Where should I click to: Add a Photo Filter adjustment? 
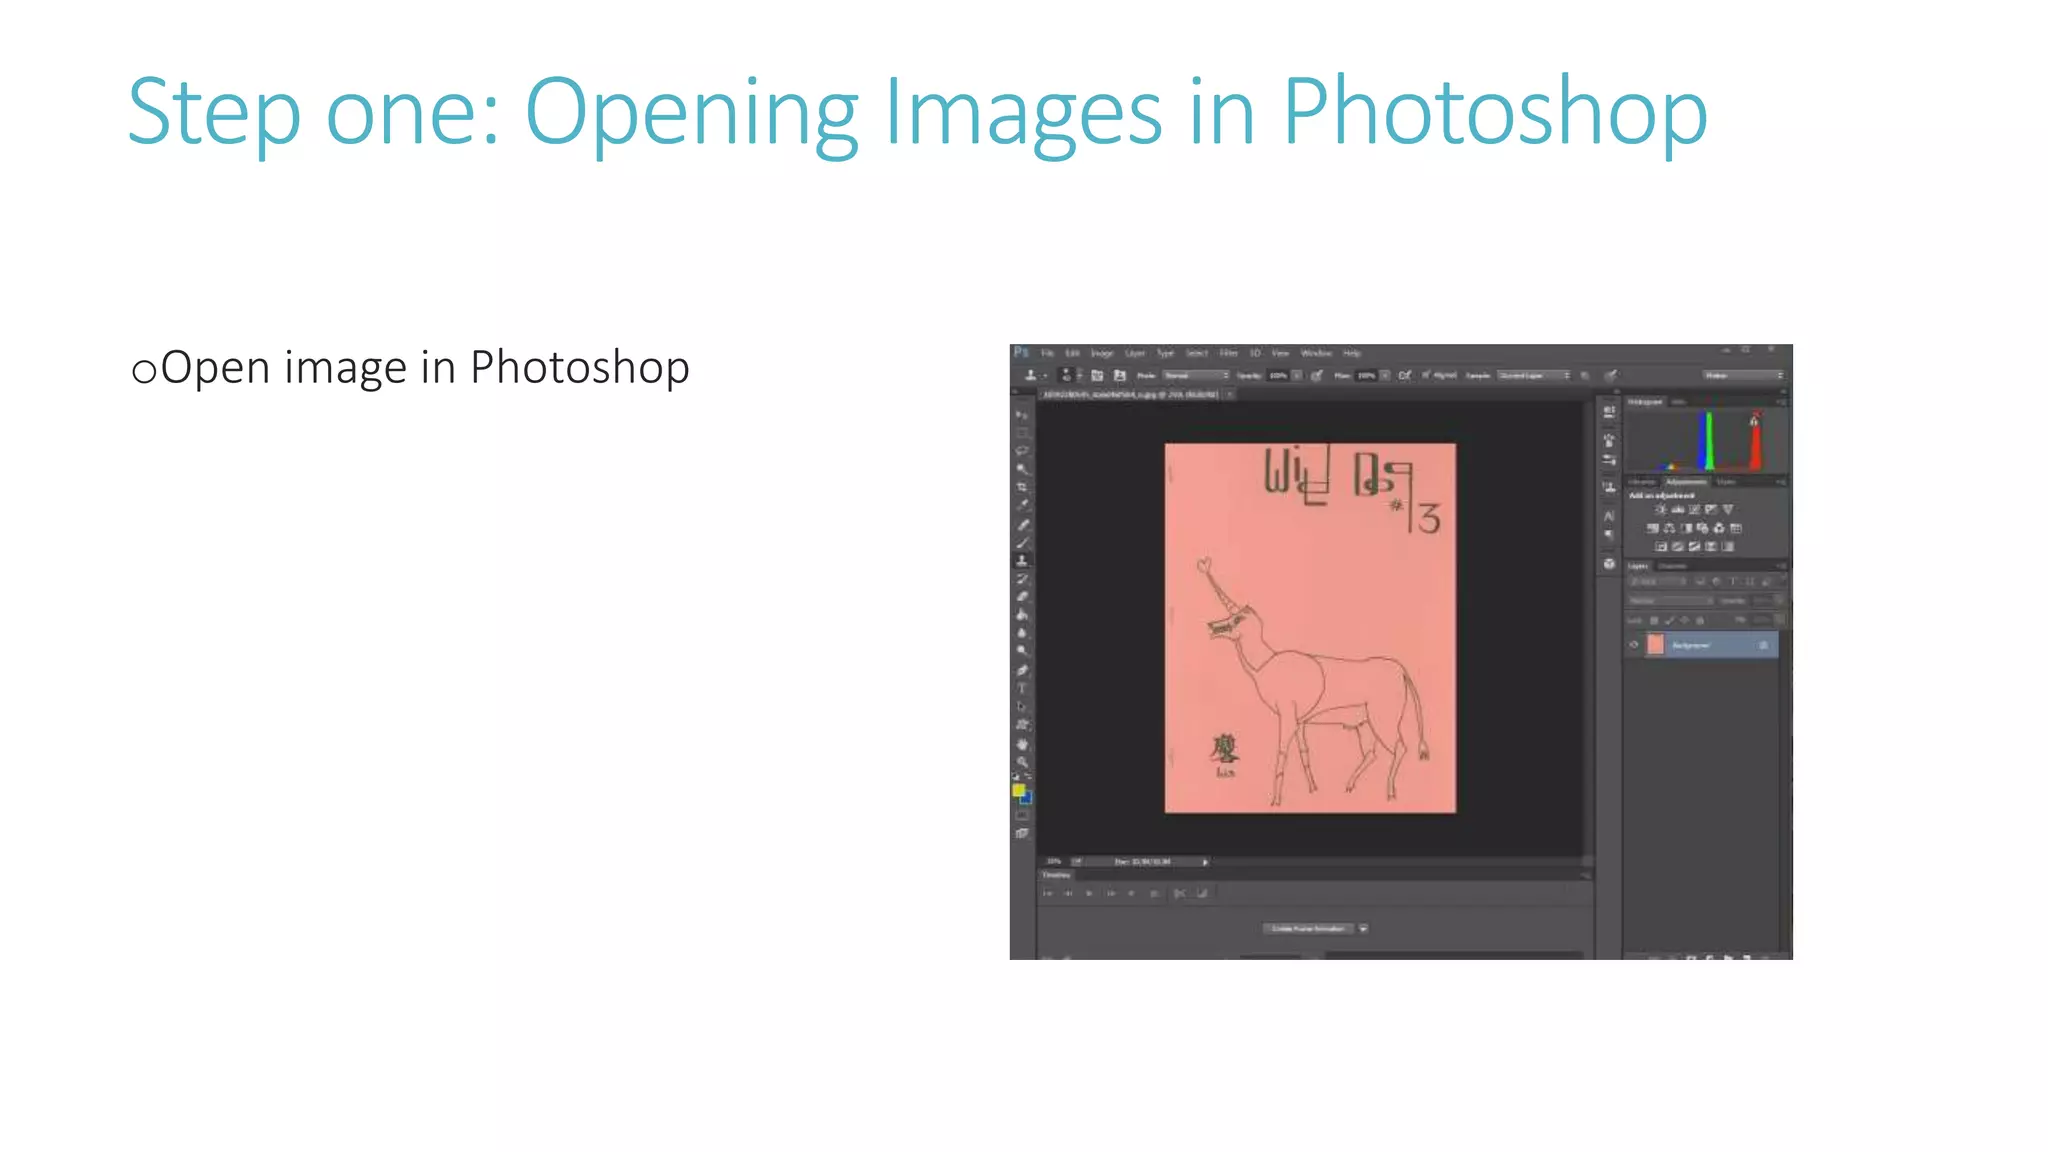coord(1702,528)
